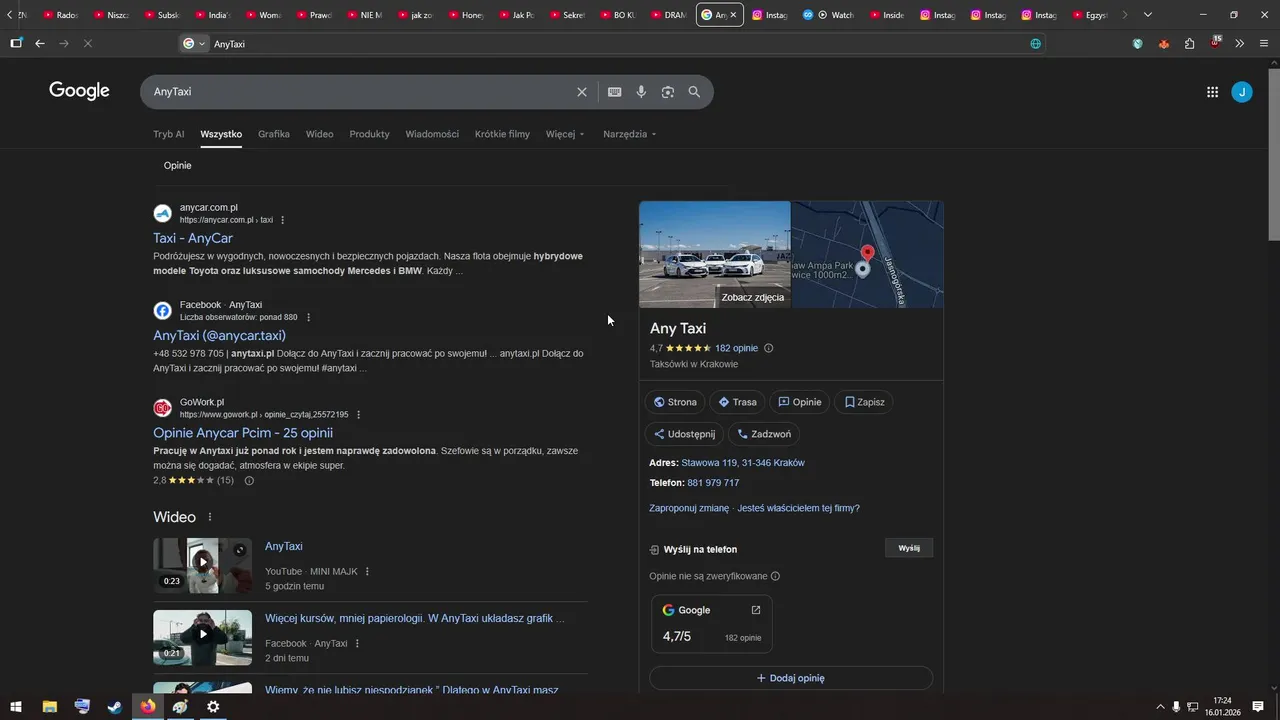
Task: Open site info dropdown in address bar
Action: pos(194,44)
